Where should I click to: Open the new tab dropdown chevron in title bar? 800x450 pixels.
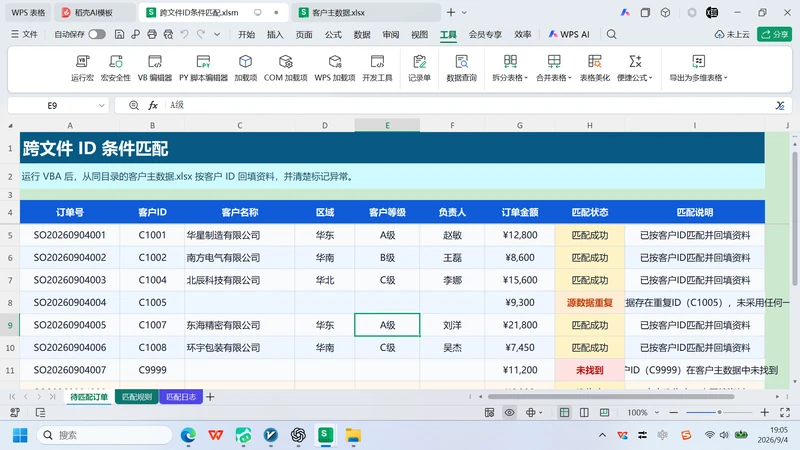(x=464, y=12)
